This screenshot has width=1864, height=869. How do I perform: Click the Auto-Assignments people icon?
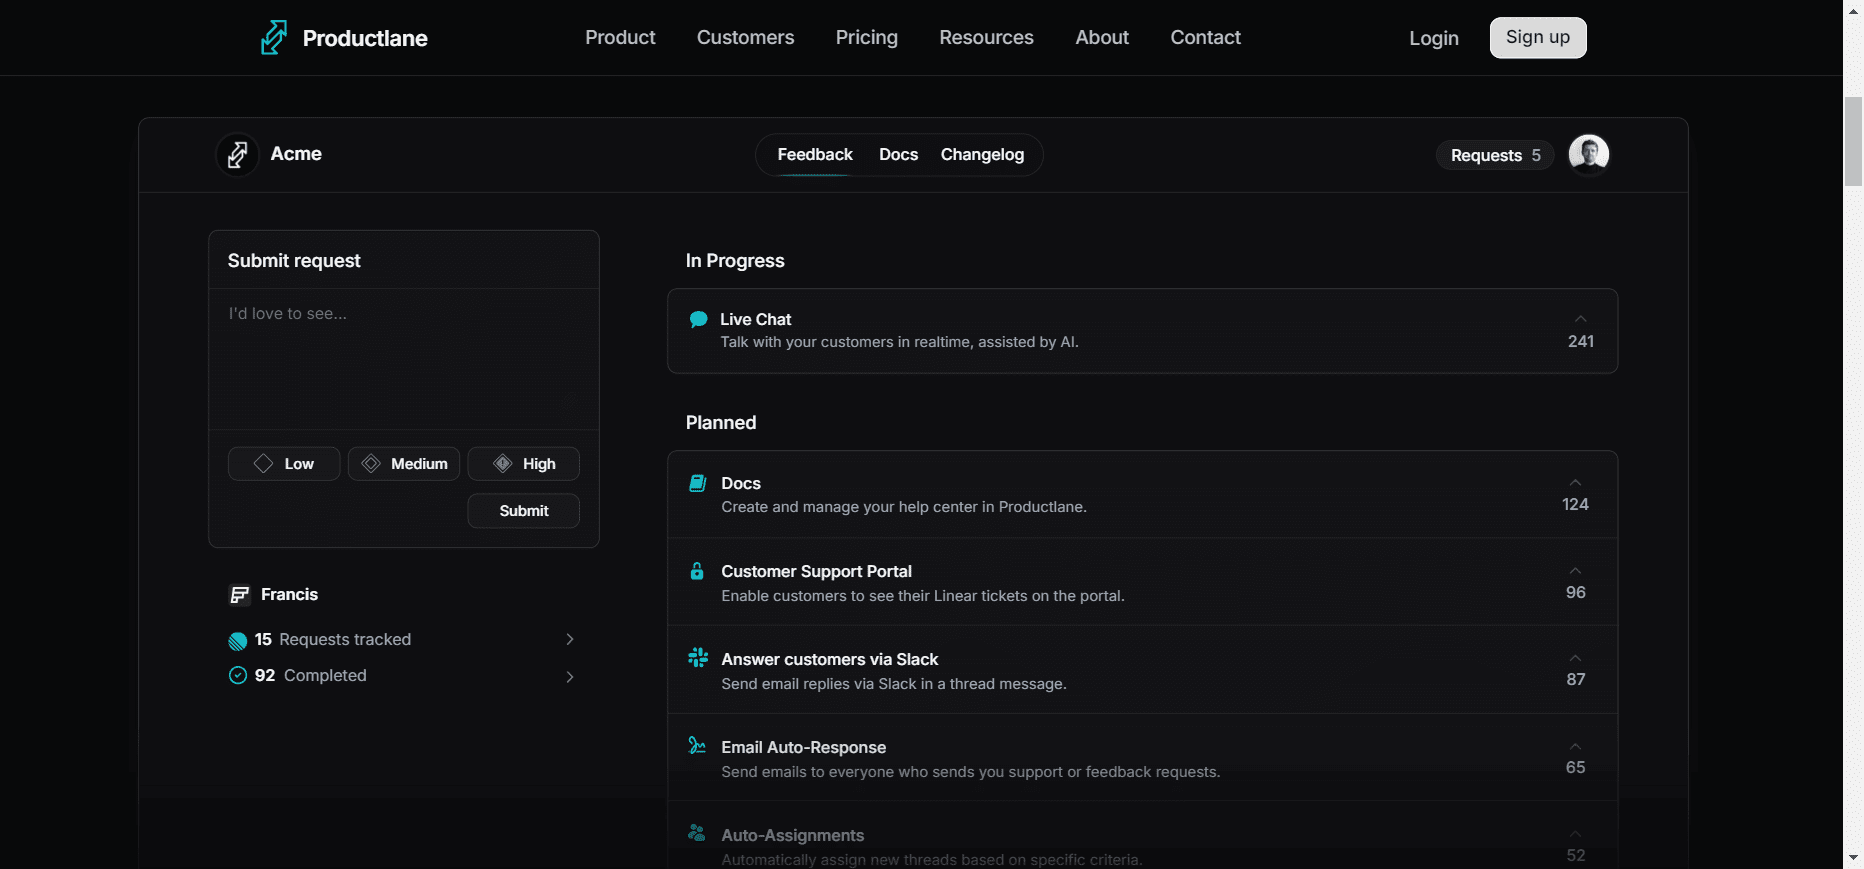[x=697, y=833]
